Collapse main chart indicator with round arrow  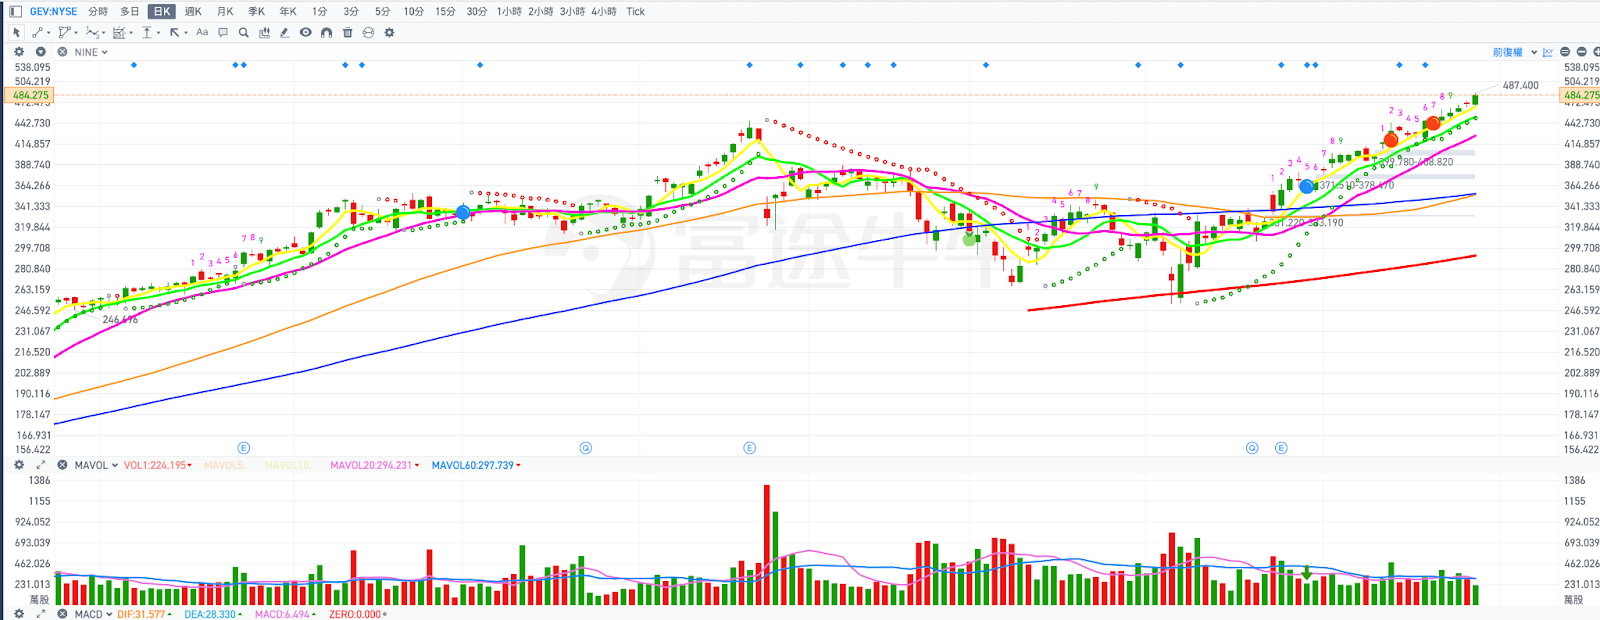click(x=41, y=52)
